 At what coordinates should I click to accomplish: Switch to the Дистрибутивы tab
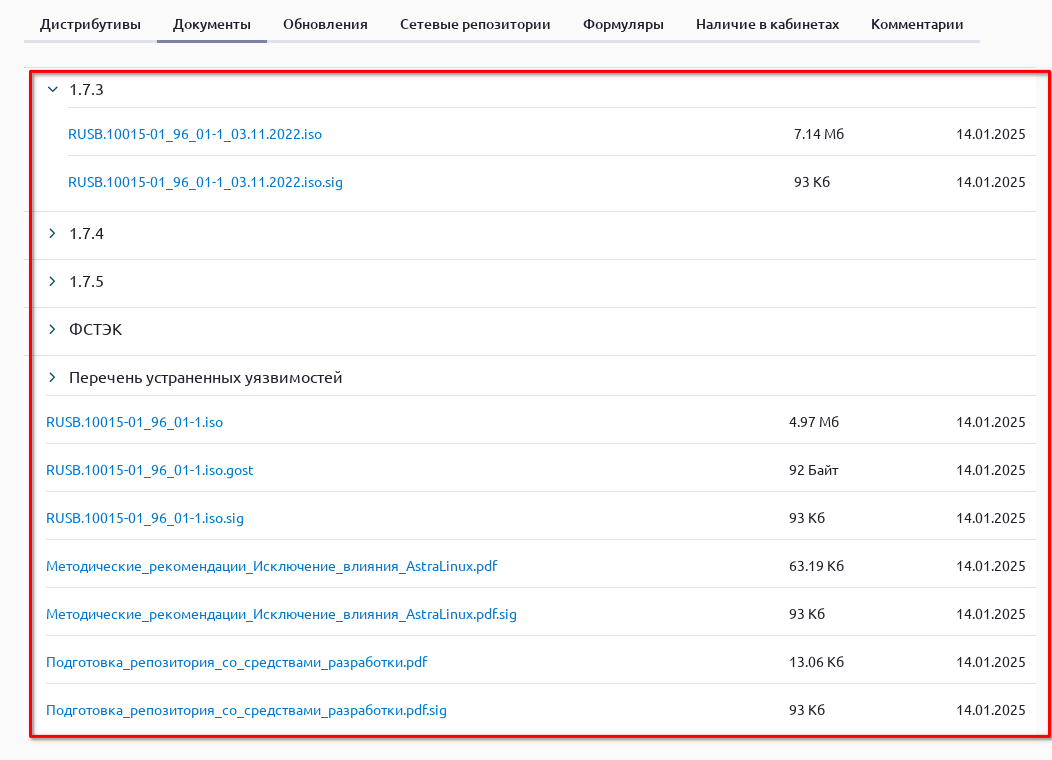[x=90, y=24]
